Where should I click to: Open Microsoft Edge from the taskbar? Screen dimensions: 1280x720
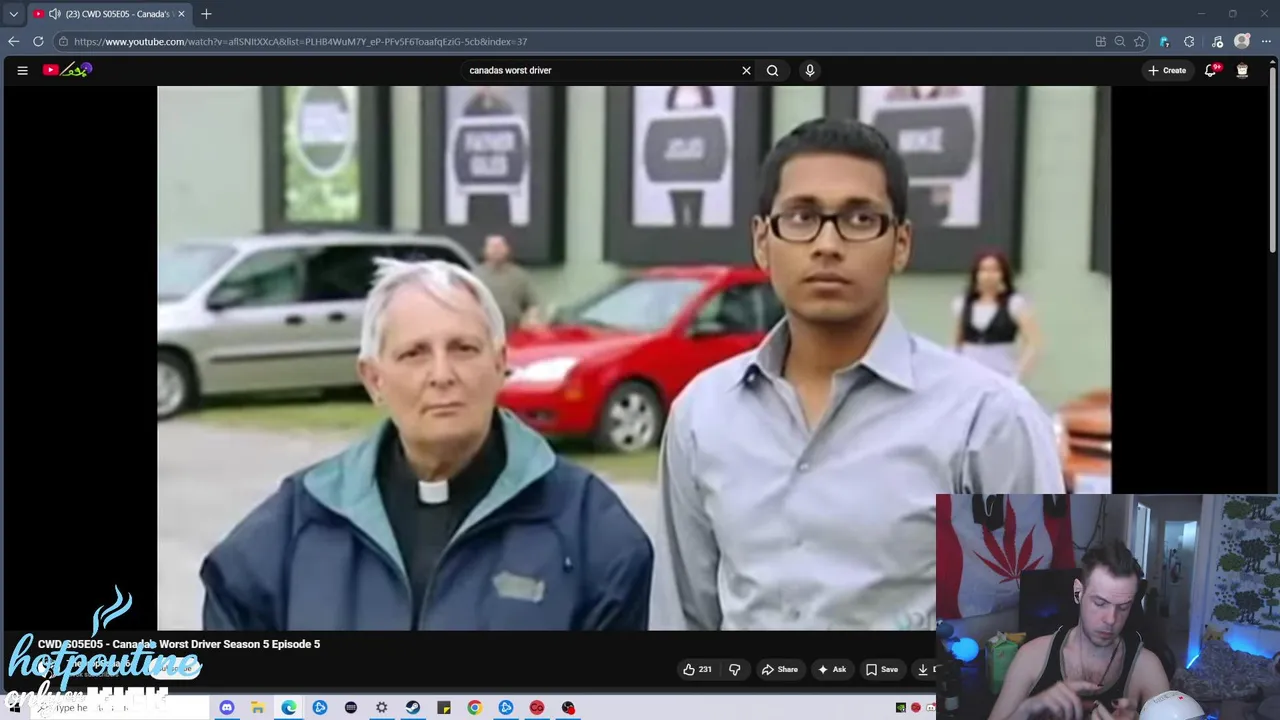289,708
